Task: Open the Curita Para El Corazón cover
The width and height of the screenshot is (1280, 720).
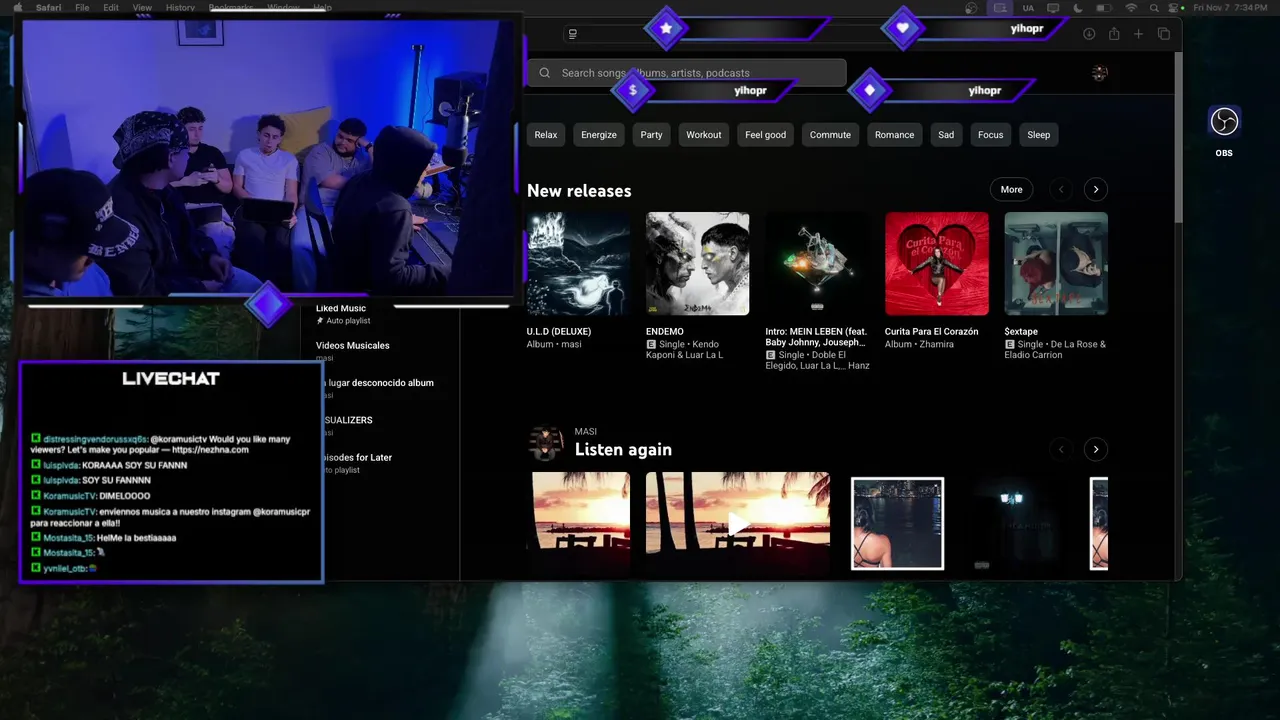Action: click(936, 263)
